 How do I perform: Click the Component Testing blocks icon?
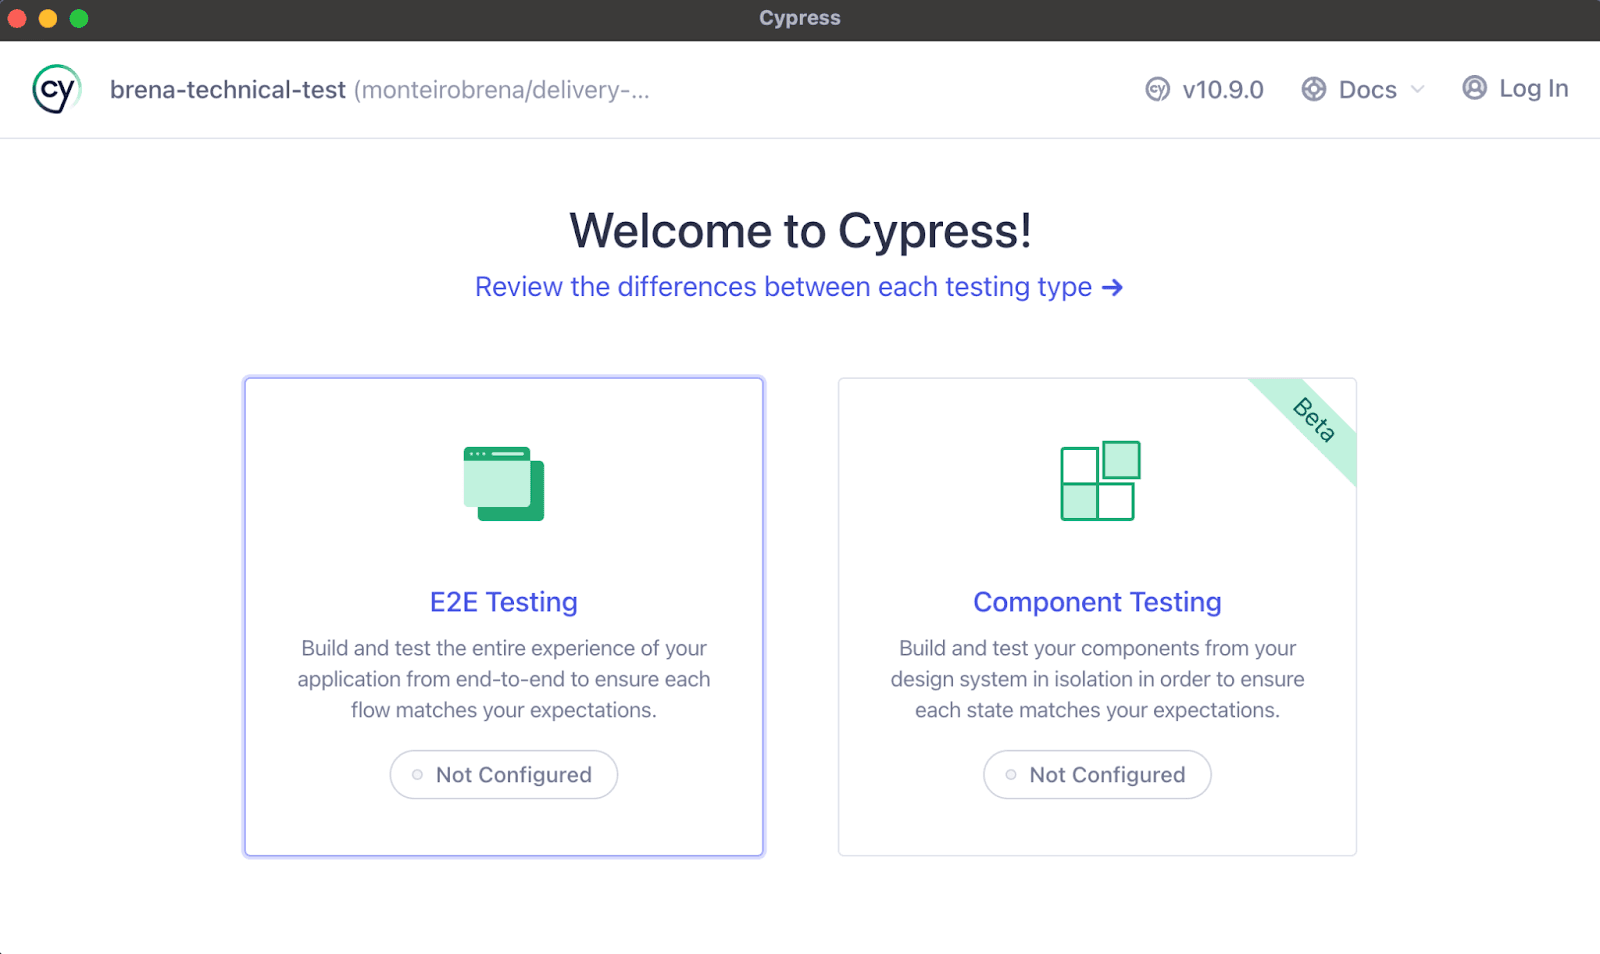(x=1097, y=481)
